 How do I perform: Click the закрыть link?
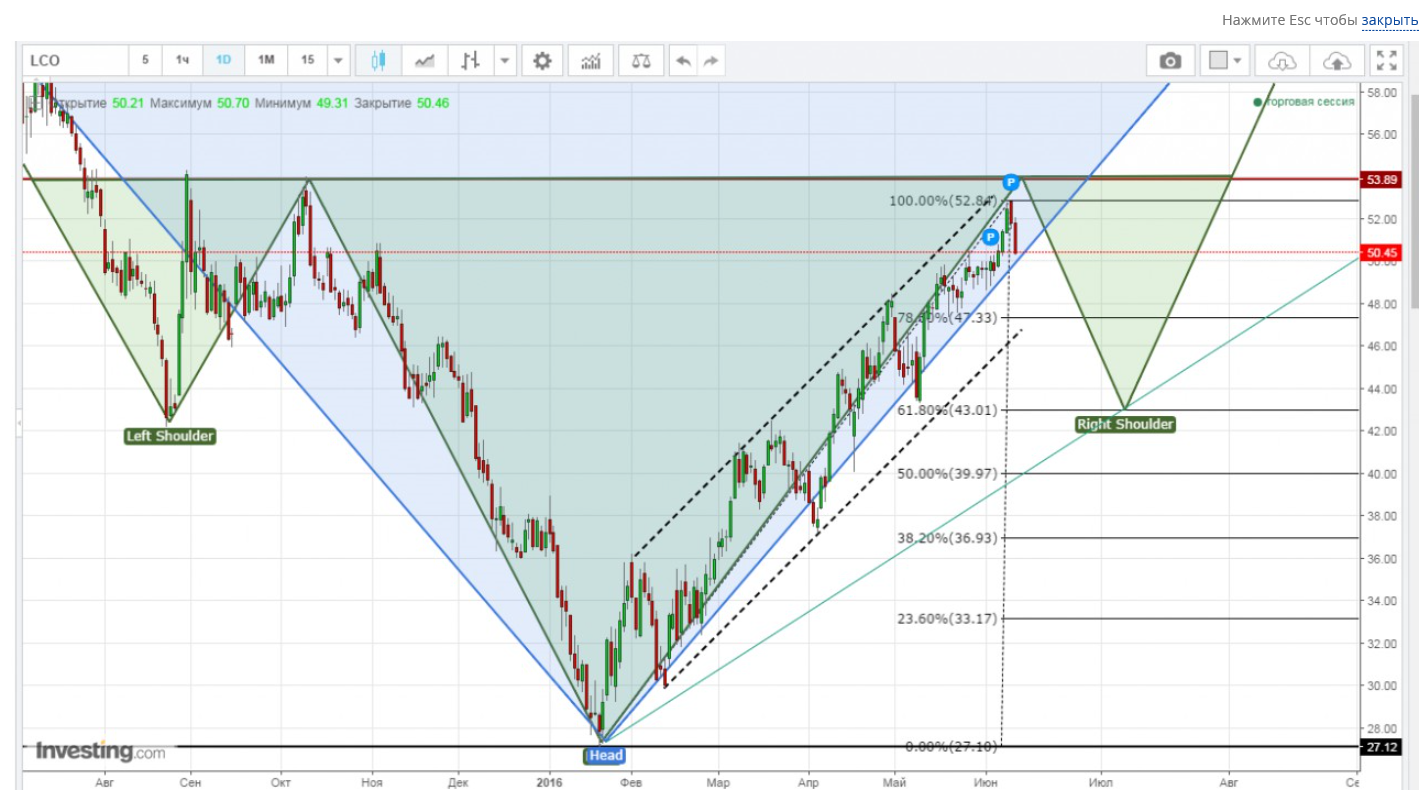pos(1389,20)
